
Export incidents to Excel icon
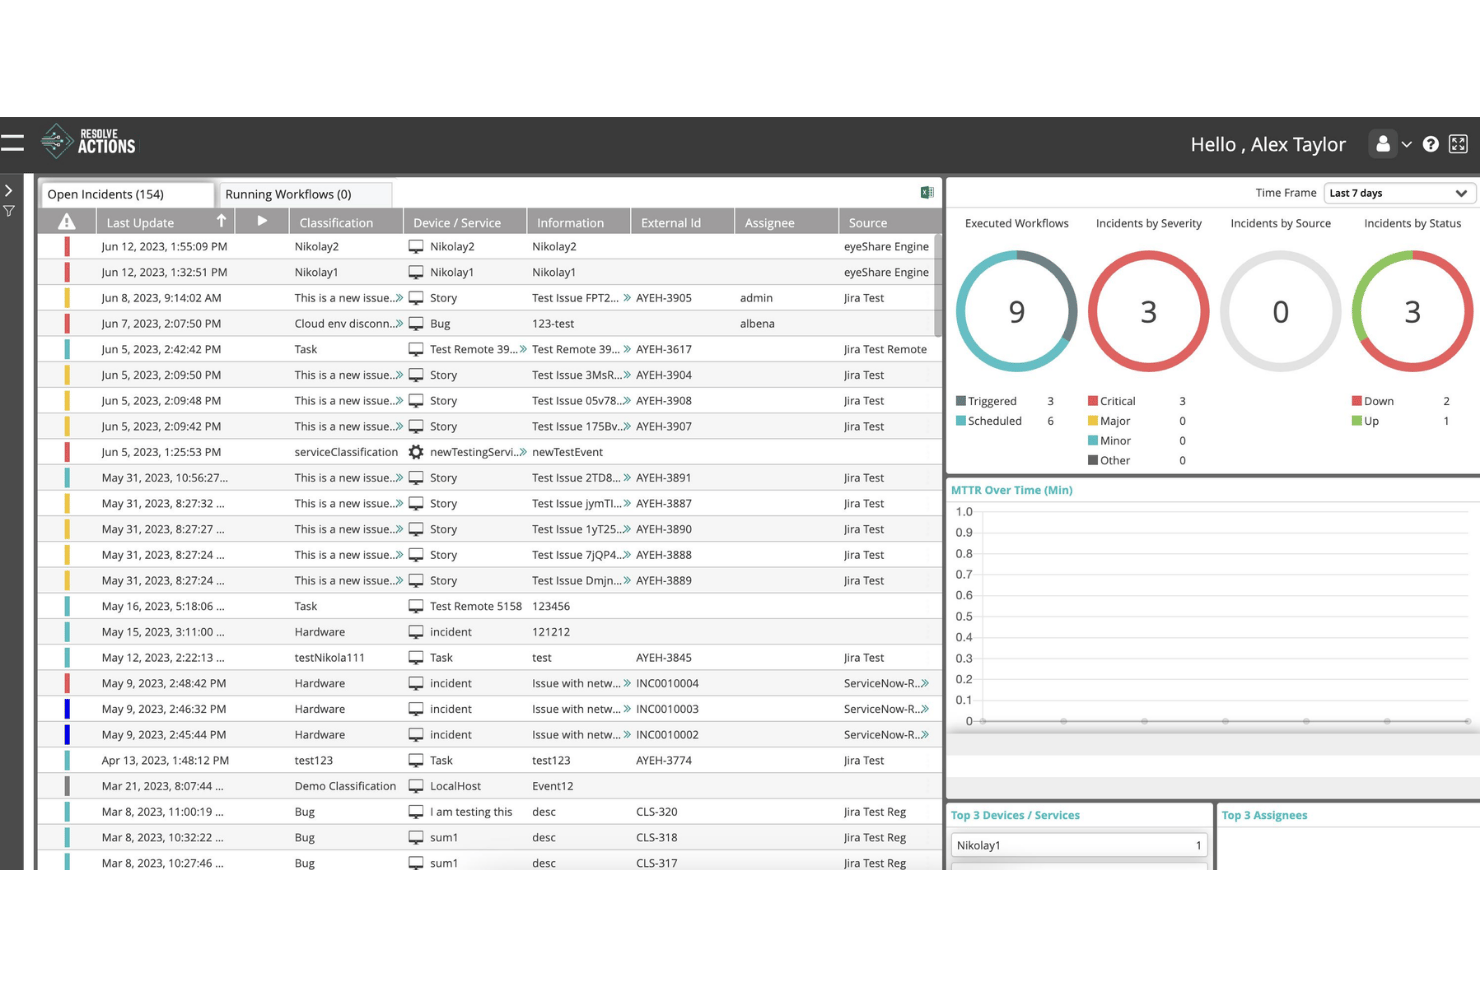pos(927,192)
